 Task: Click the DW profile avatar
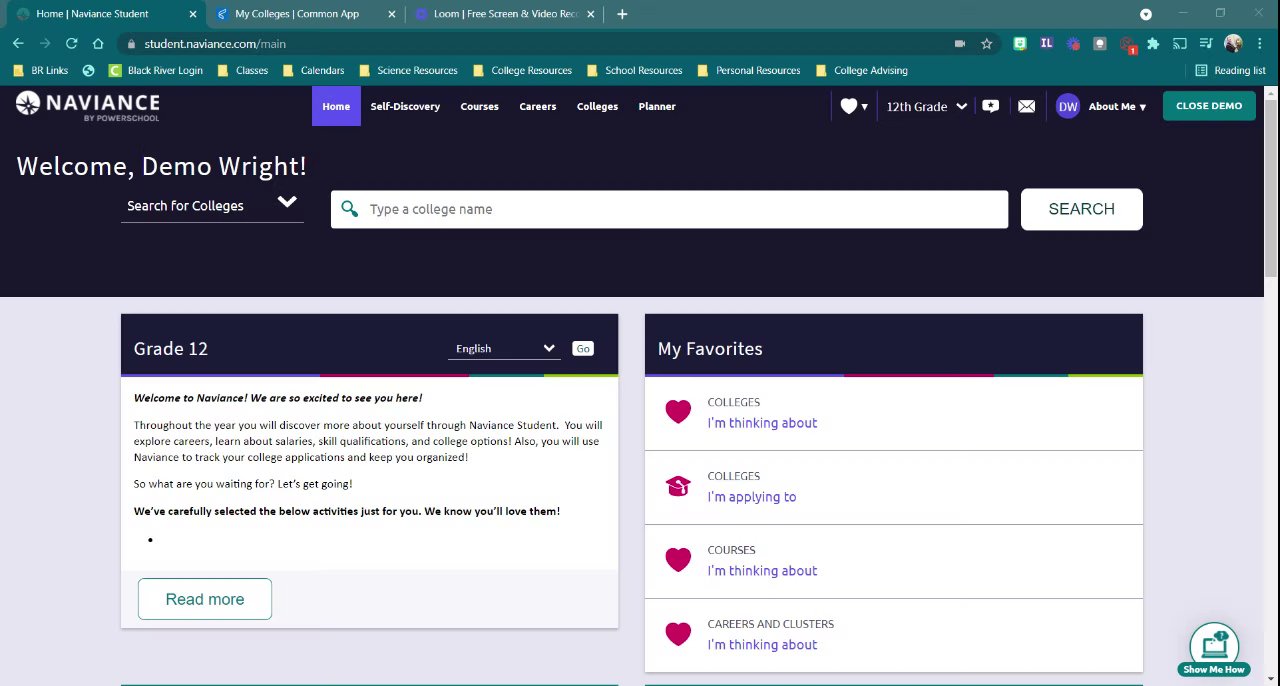pos(1067,106)
